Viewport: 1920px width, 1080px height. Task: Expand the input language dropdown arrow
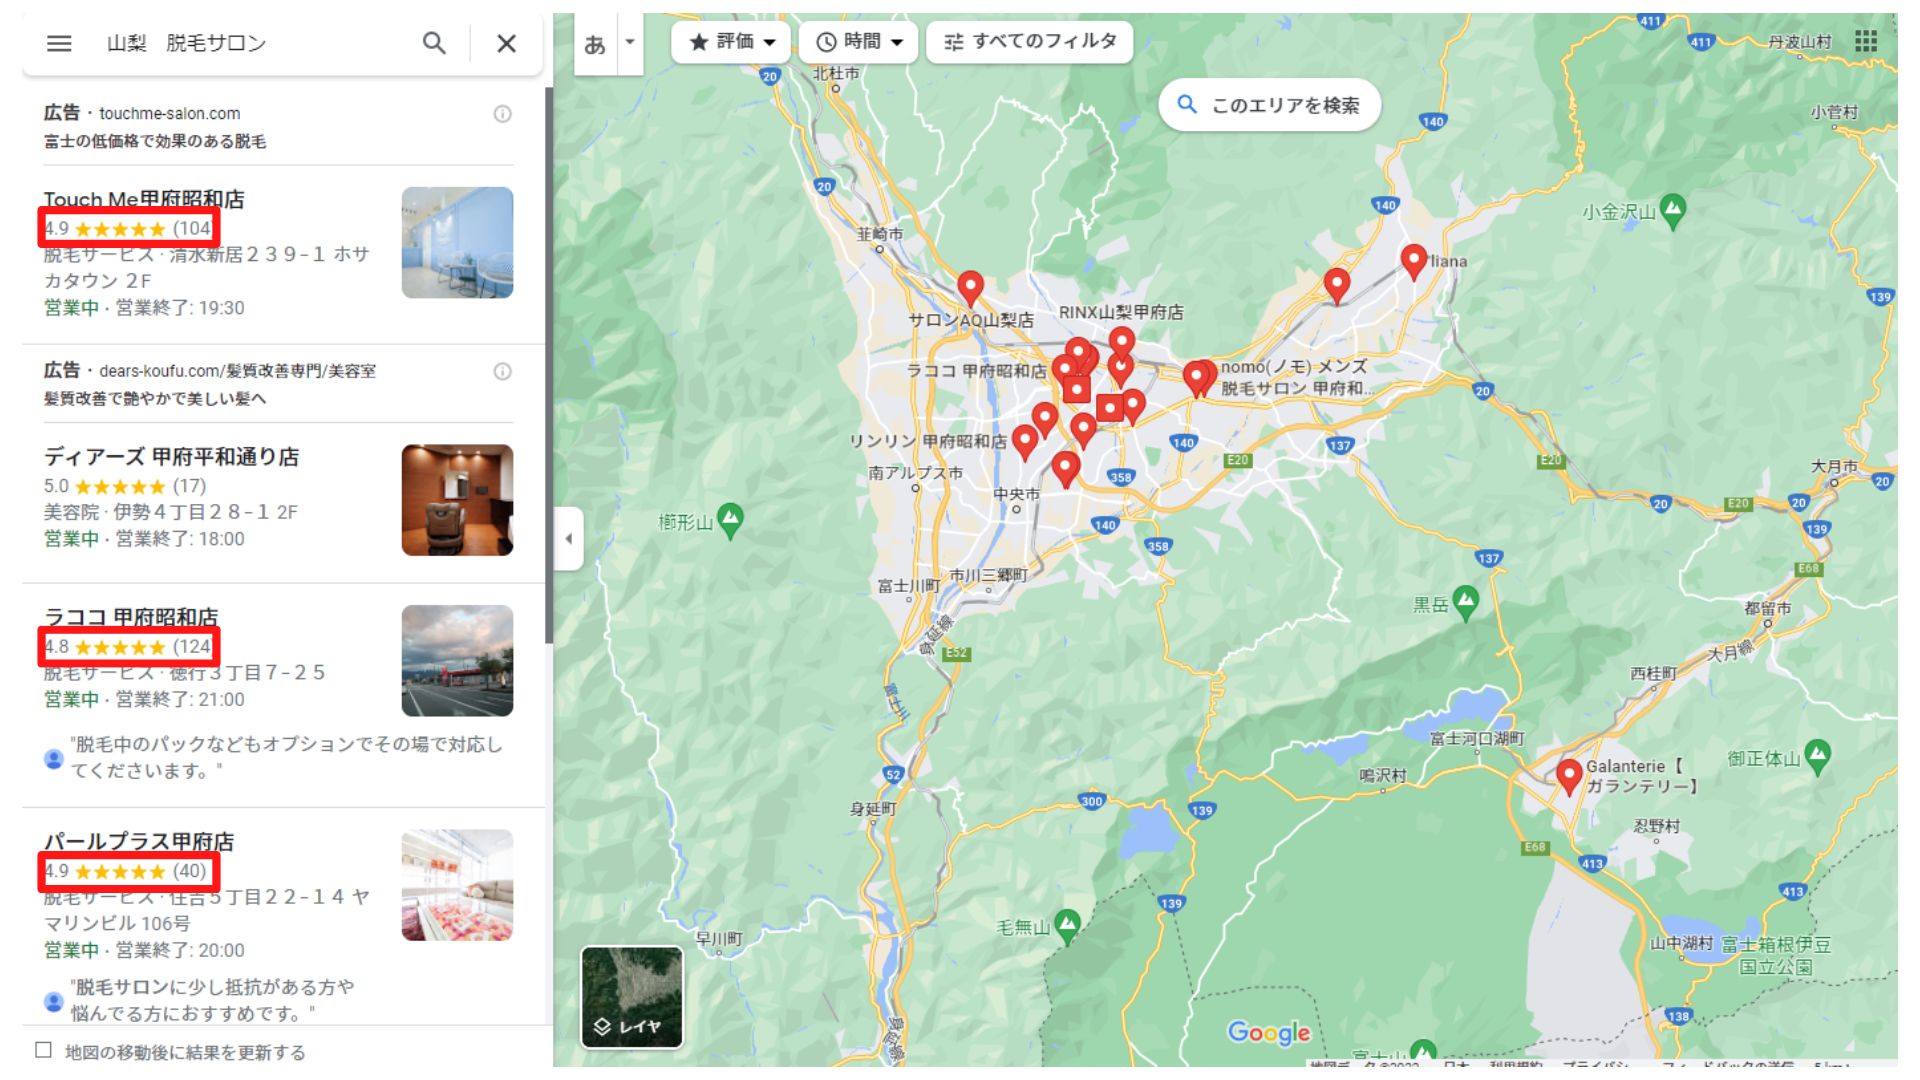[630, 42]
